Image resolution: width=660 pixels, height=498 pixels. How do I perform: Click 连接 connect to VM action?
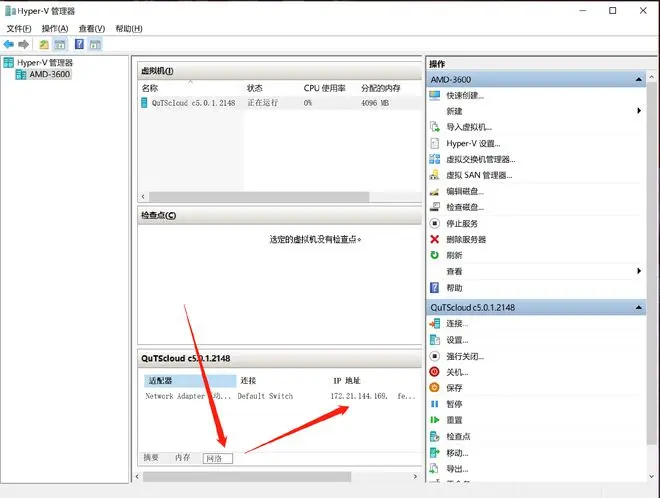[x=457, y=324]
